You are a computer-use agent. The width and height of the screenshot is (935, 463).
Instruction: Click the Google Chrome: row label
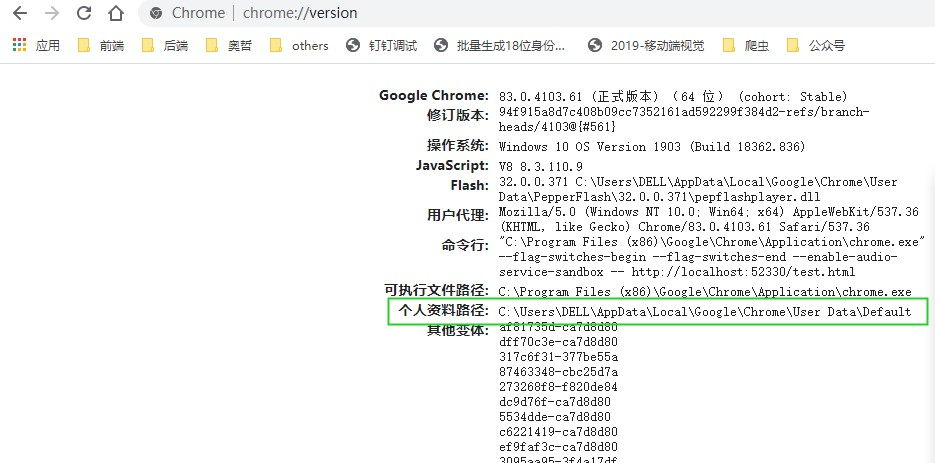[434, 95]
